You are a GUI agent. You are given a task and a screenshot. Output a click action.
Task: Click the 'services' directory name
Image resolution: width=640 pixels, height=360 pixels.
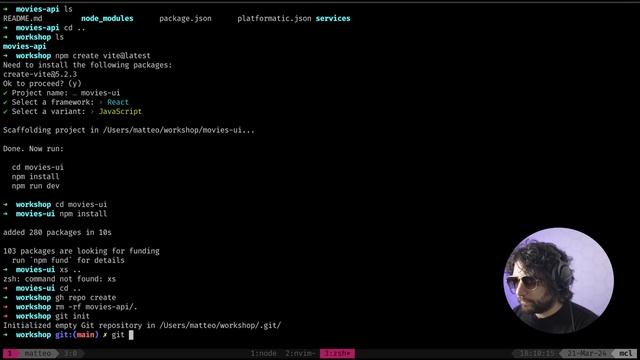click(333, 18)
